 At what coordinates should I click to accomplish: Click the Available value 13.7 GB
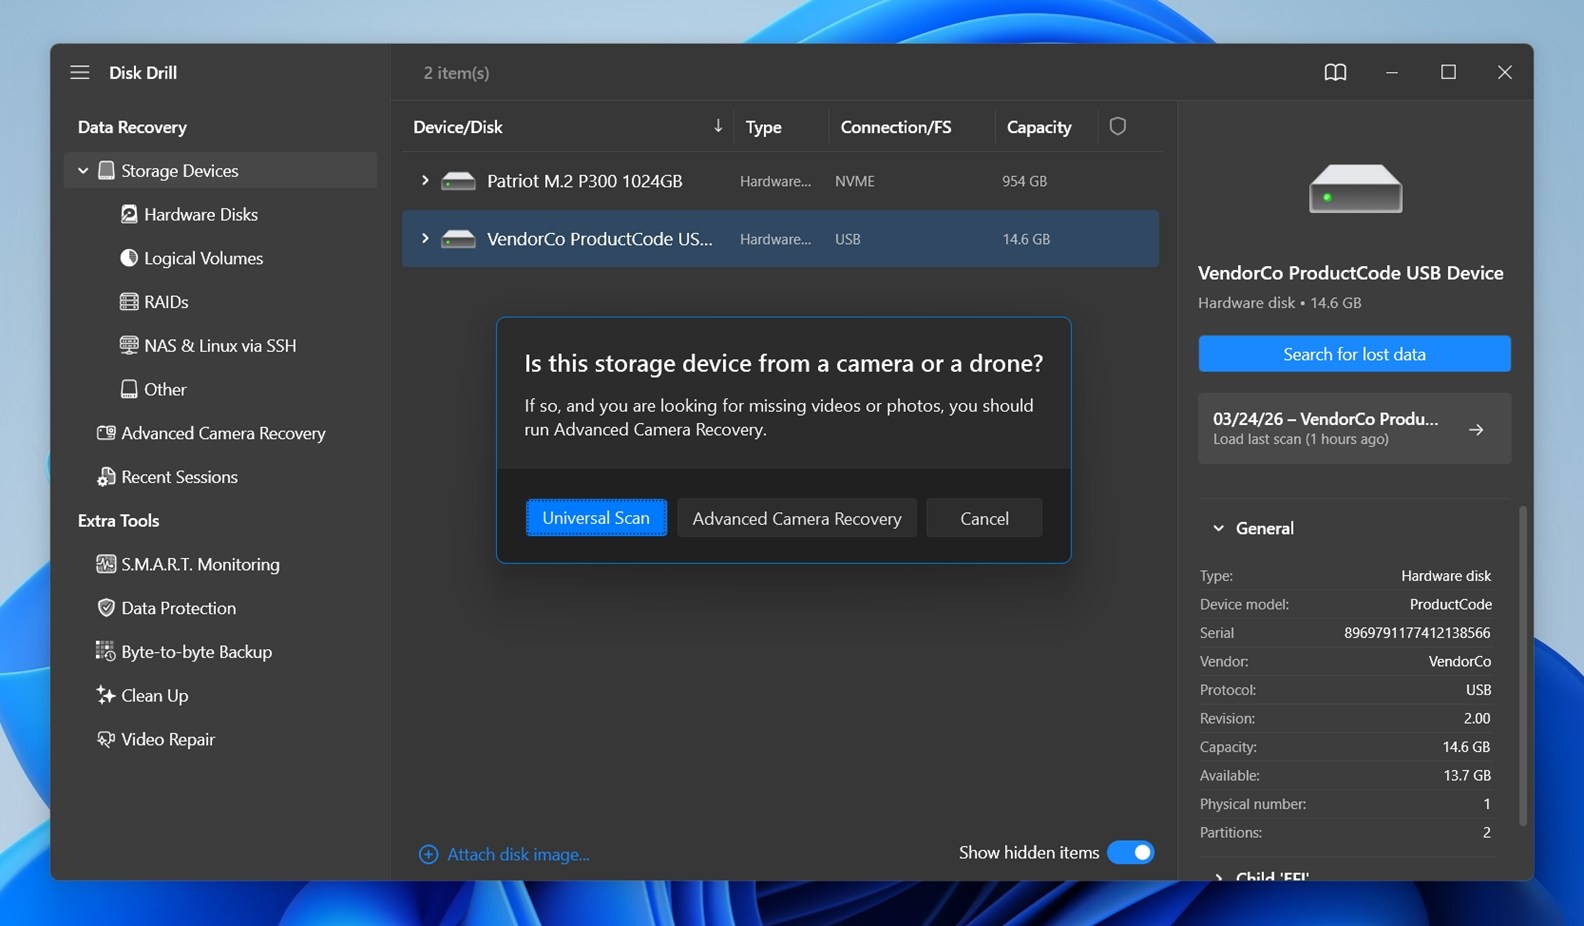coord(1466,775)
